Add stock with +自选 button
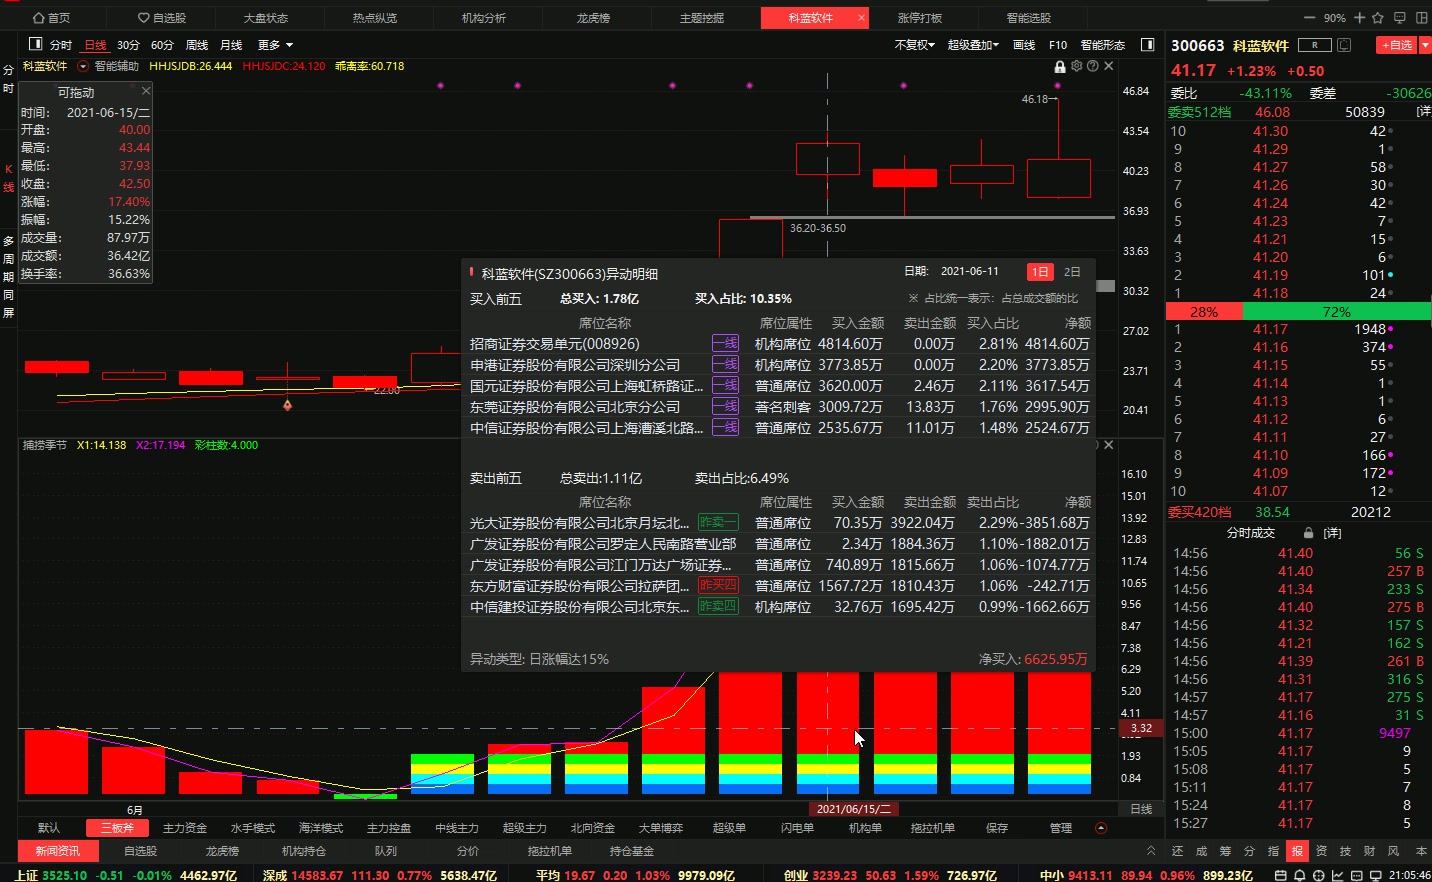Screen dimensions: 1432x882 [x=1397, y=45]
